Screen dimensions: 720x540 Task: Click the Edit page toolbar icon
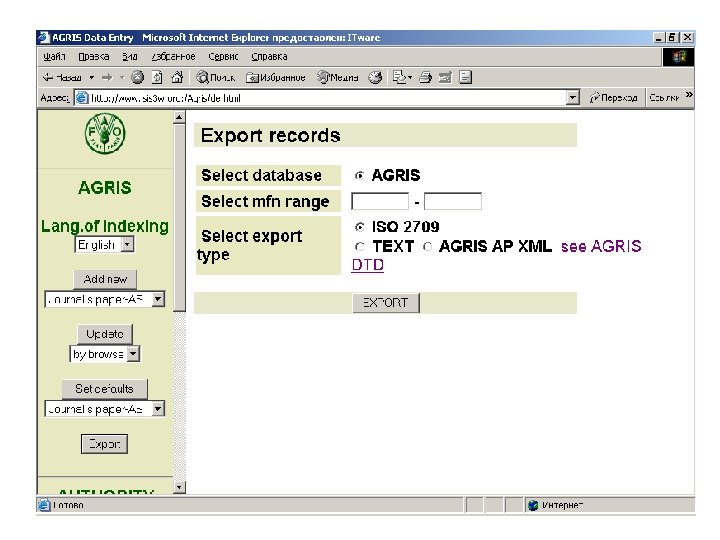(x=445, y=78)
